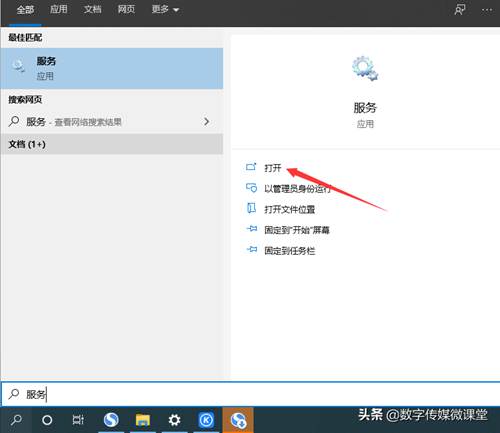The width and height of the screenshot is (500, 433).
Task: Open Task View from the taskbar
Action: pos(78,420)
